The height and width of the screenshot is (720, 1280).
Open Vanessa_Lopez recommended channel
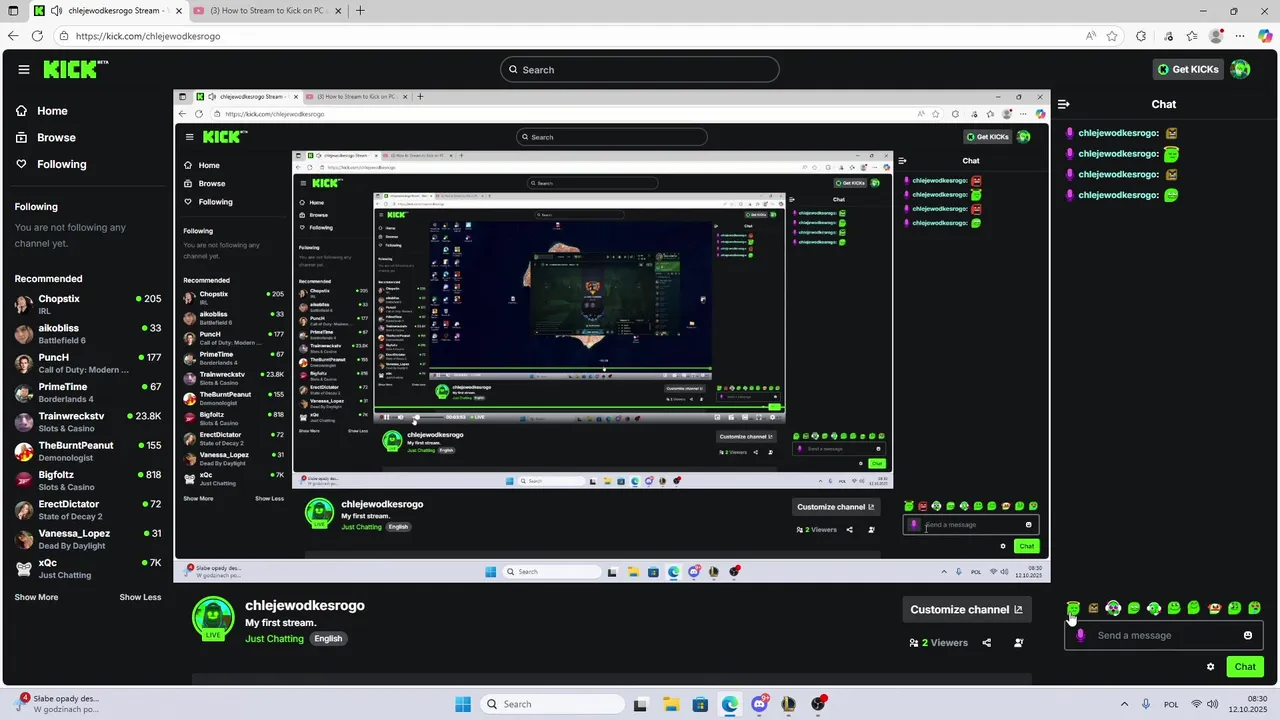click(x=88, y=539)
